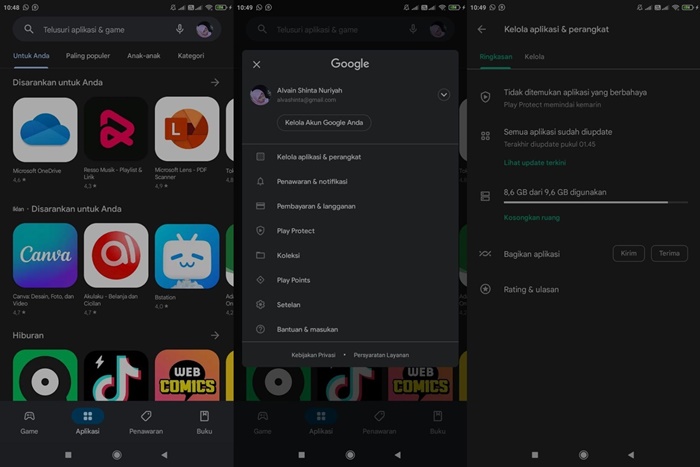
Task: Open Akulaku app icon
Action: [116, 255]
